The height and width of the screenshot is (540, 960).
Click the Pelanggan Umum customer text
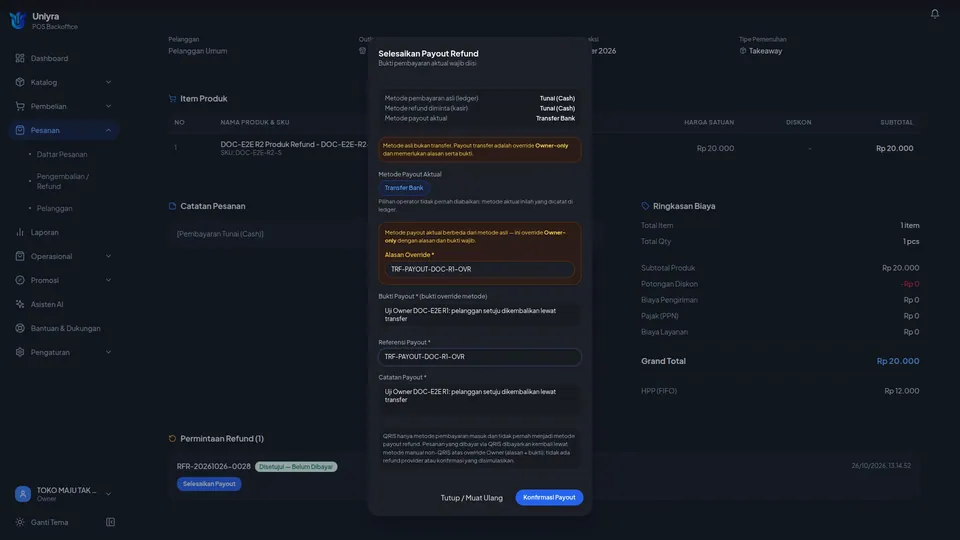coord(198,51)
